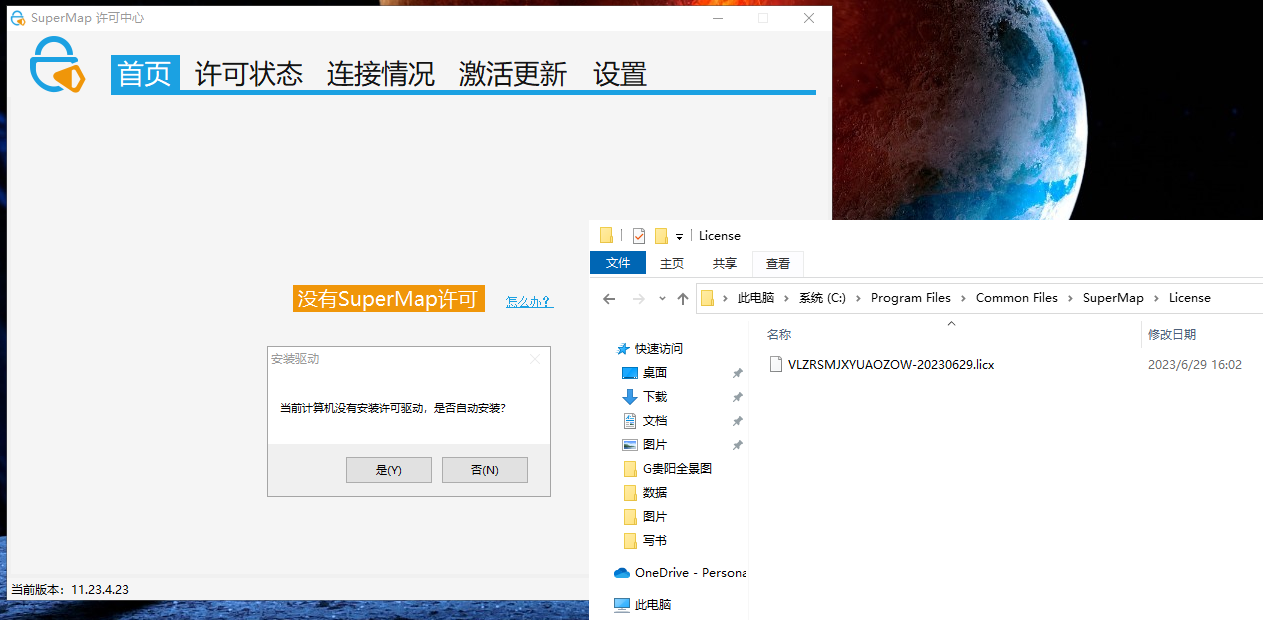Viewport: 1263px width, 620px height.
Task: Open the 查看 ribbon tab in Explorer
Action: point(778,263)
